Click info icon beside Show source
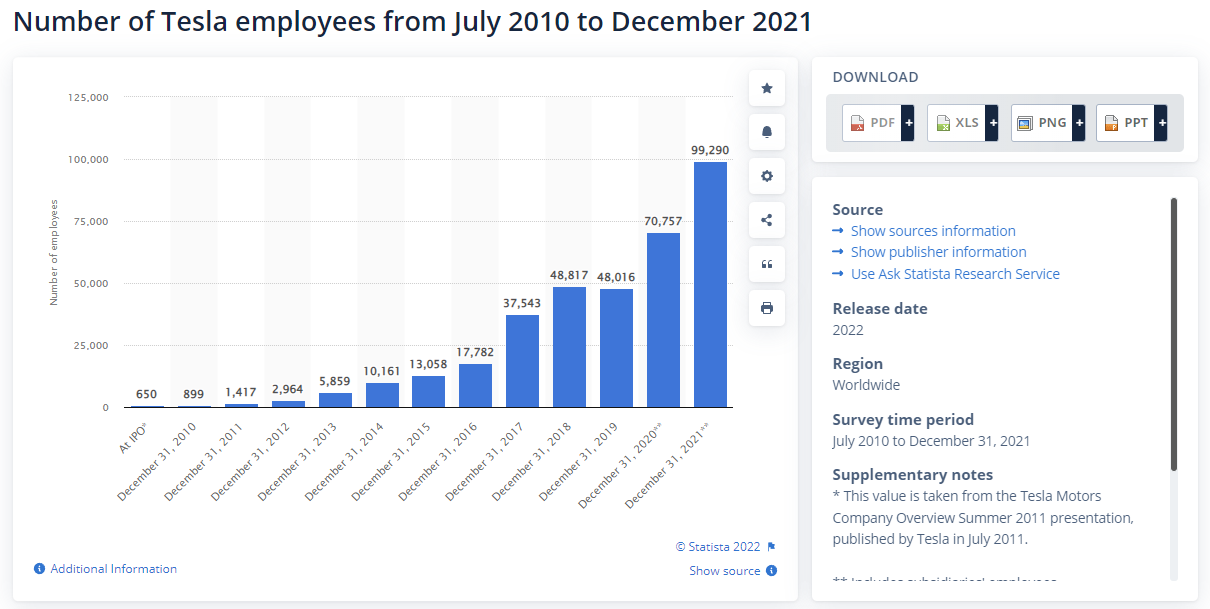Image resolution: width=1210 pixels, height=609 pixels. [x=772, y=571]
